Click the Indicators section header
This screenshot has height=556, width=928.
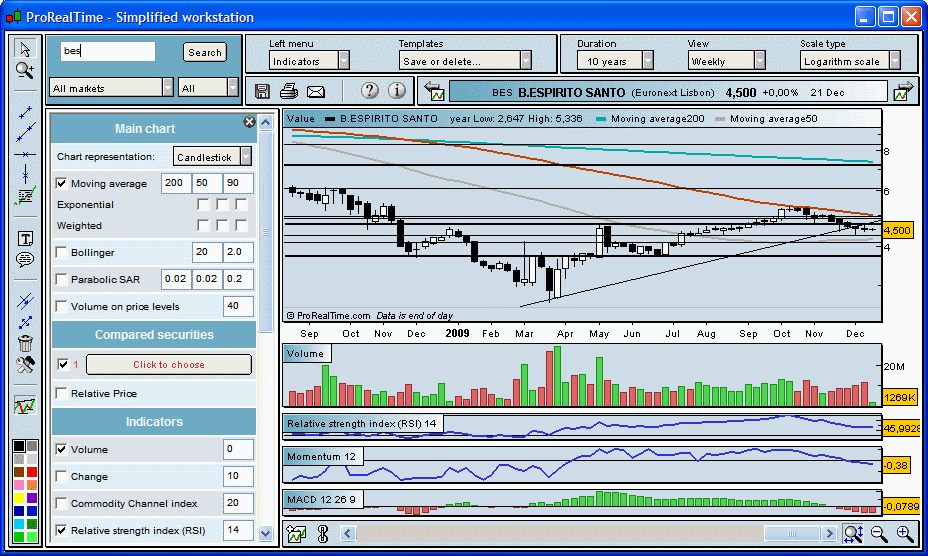(154, 422)
